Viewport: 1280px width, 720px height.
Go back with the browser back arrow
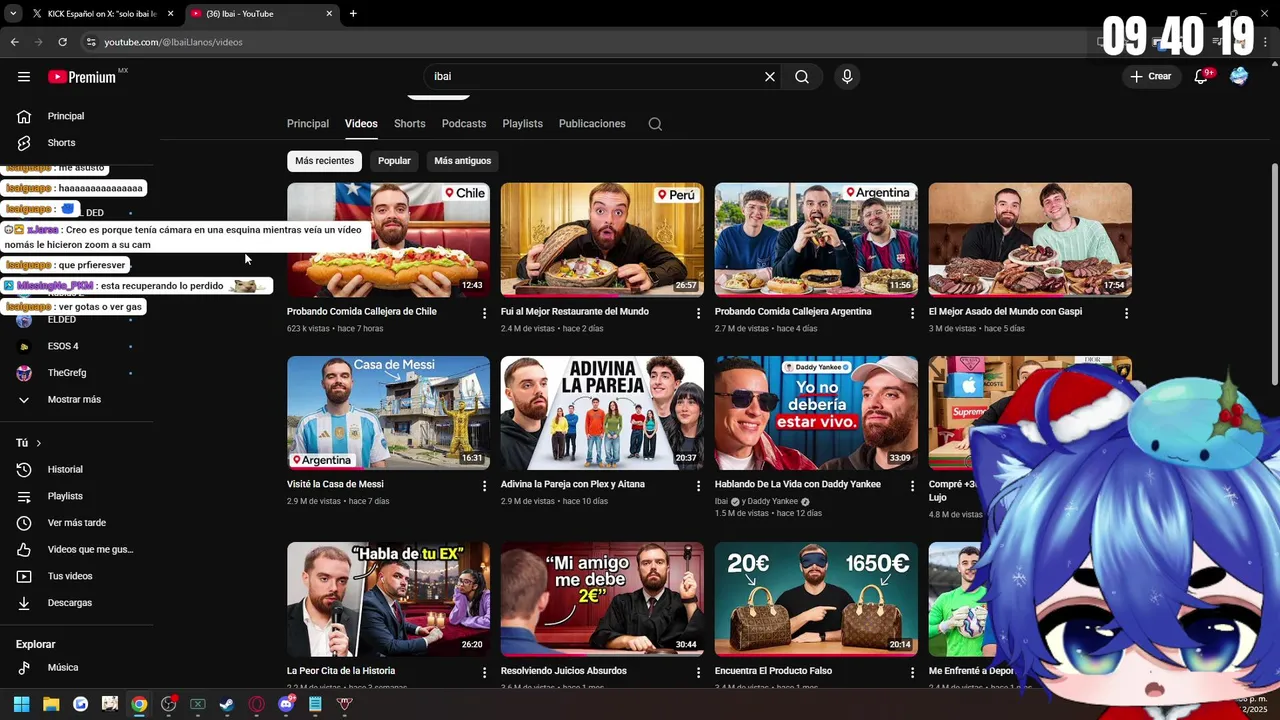click(x=14, y=42)
